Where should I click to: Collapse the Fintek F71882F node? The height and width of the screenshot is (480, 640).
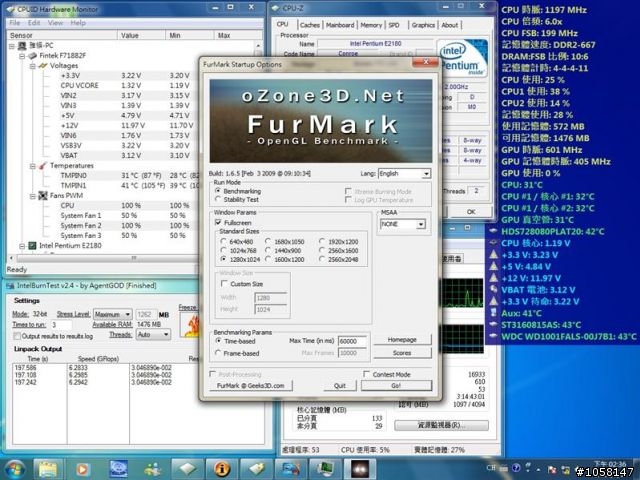click(22, 56)
